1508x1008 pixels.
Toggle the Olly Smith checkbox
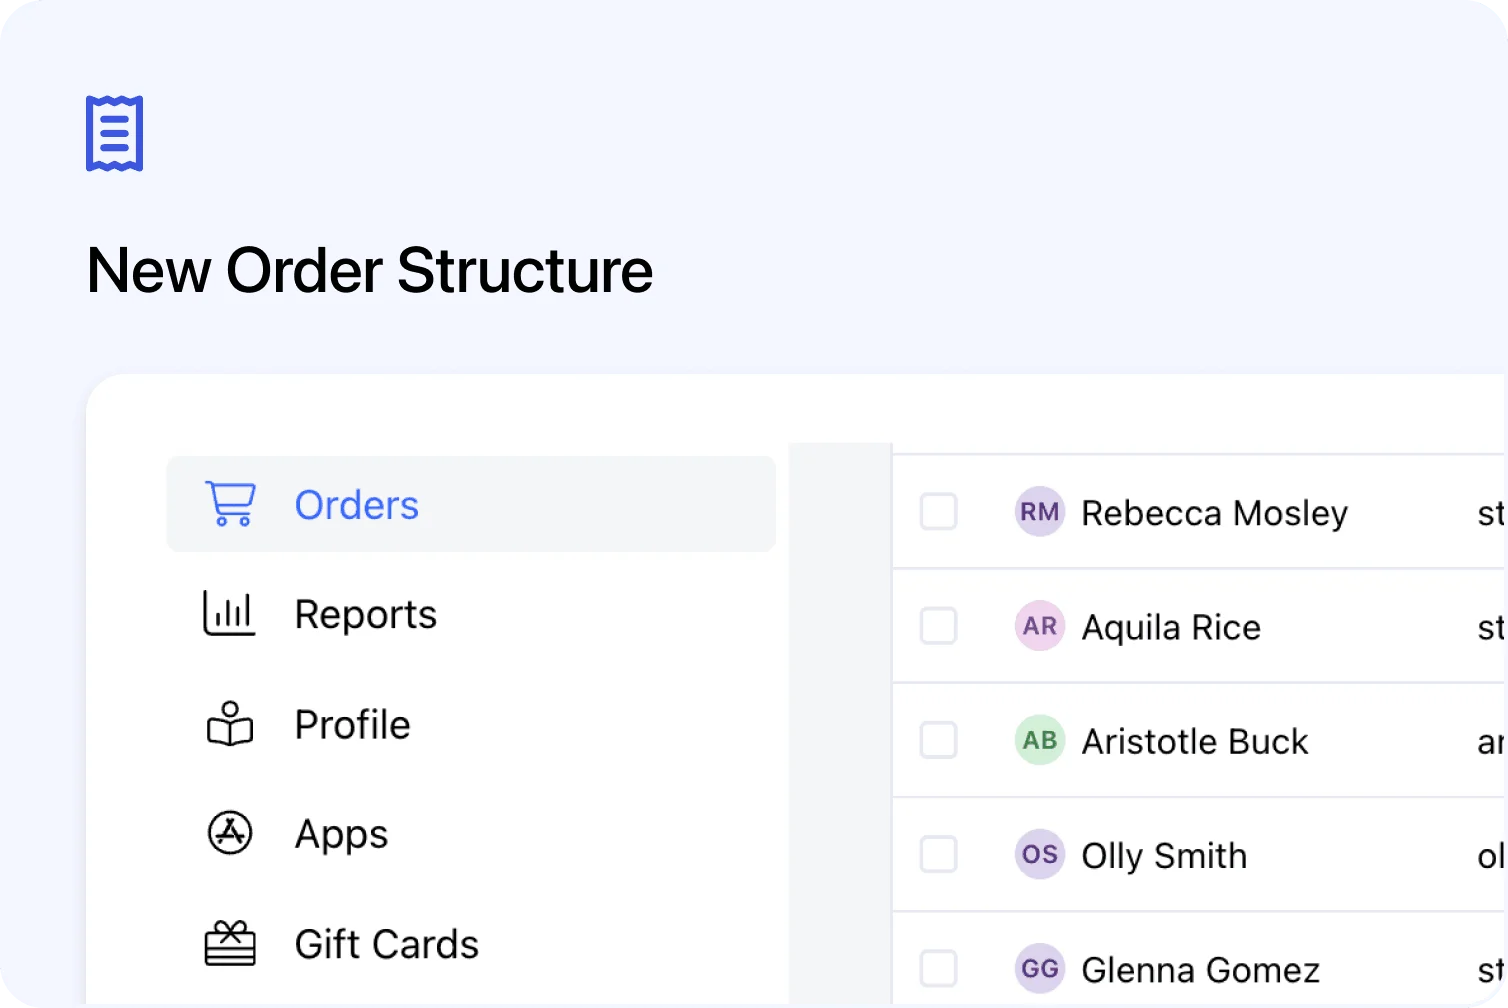939,854
